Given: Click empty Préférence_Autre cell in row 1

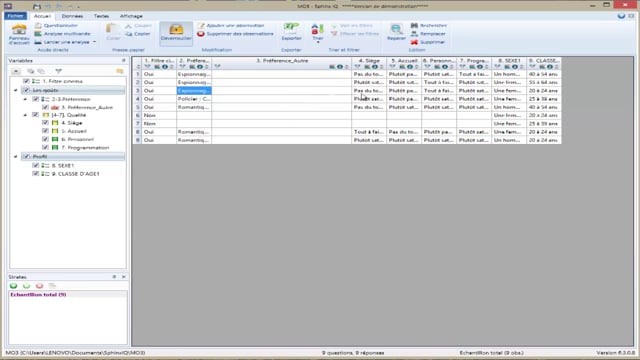Looking at the screenshot, I should coord(282,74).
